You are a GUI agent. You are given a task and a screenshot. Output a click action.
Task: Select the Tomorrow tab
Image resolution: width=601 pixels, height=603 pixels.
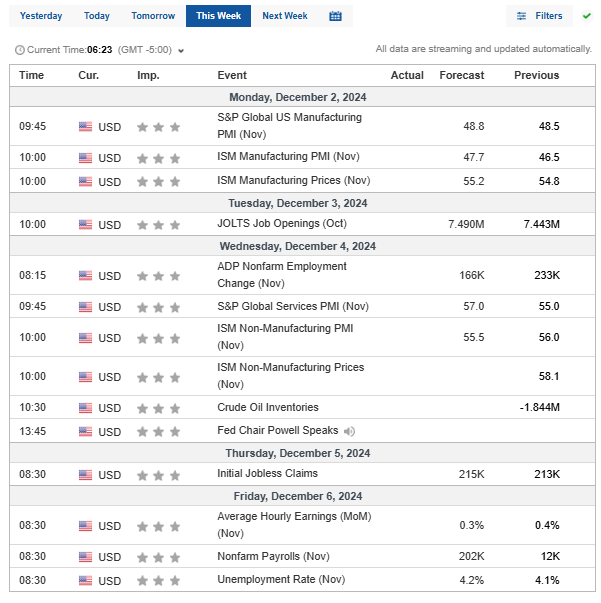tap(153, 16)
